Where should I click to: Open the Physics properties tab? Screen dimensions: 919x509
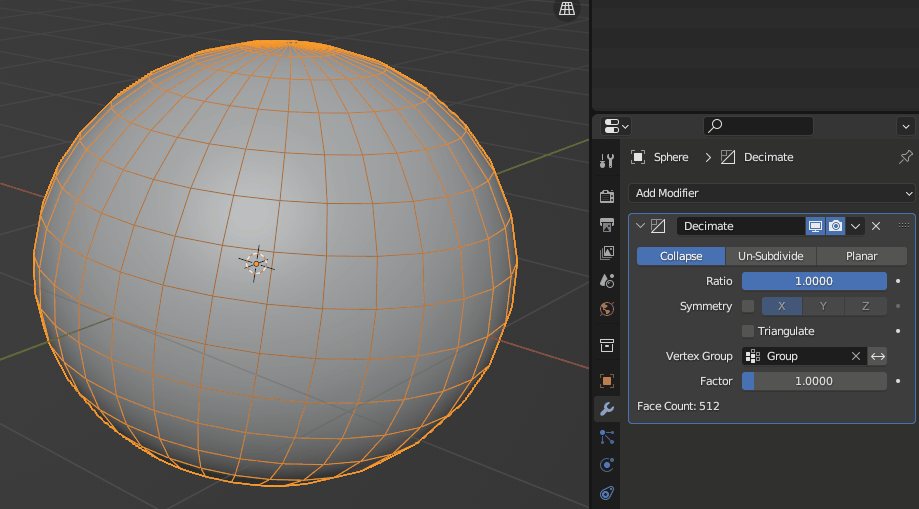coord(606,465)
